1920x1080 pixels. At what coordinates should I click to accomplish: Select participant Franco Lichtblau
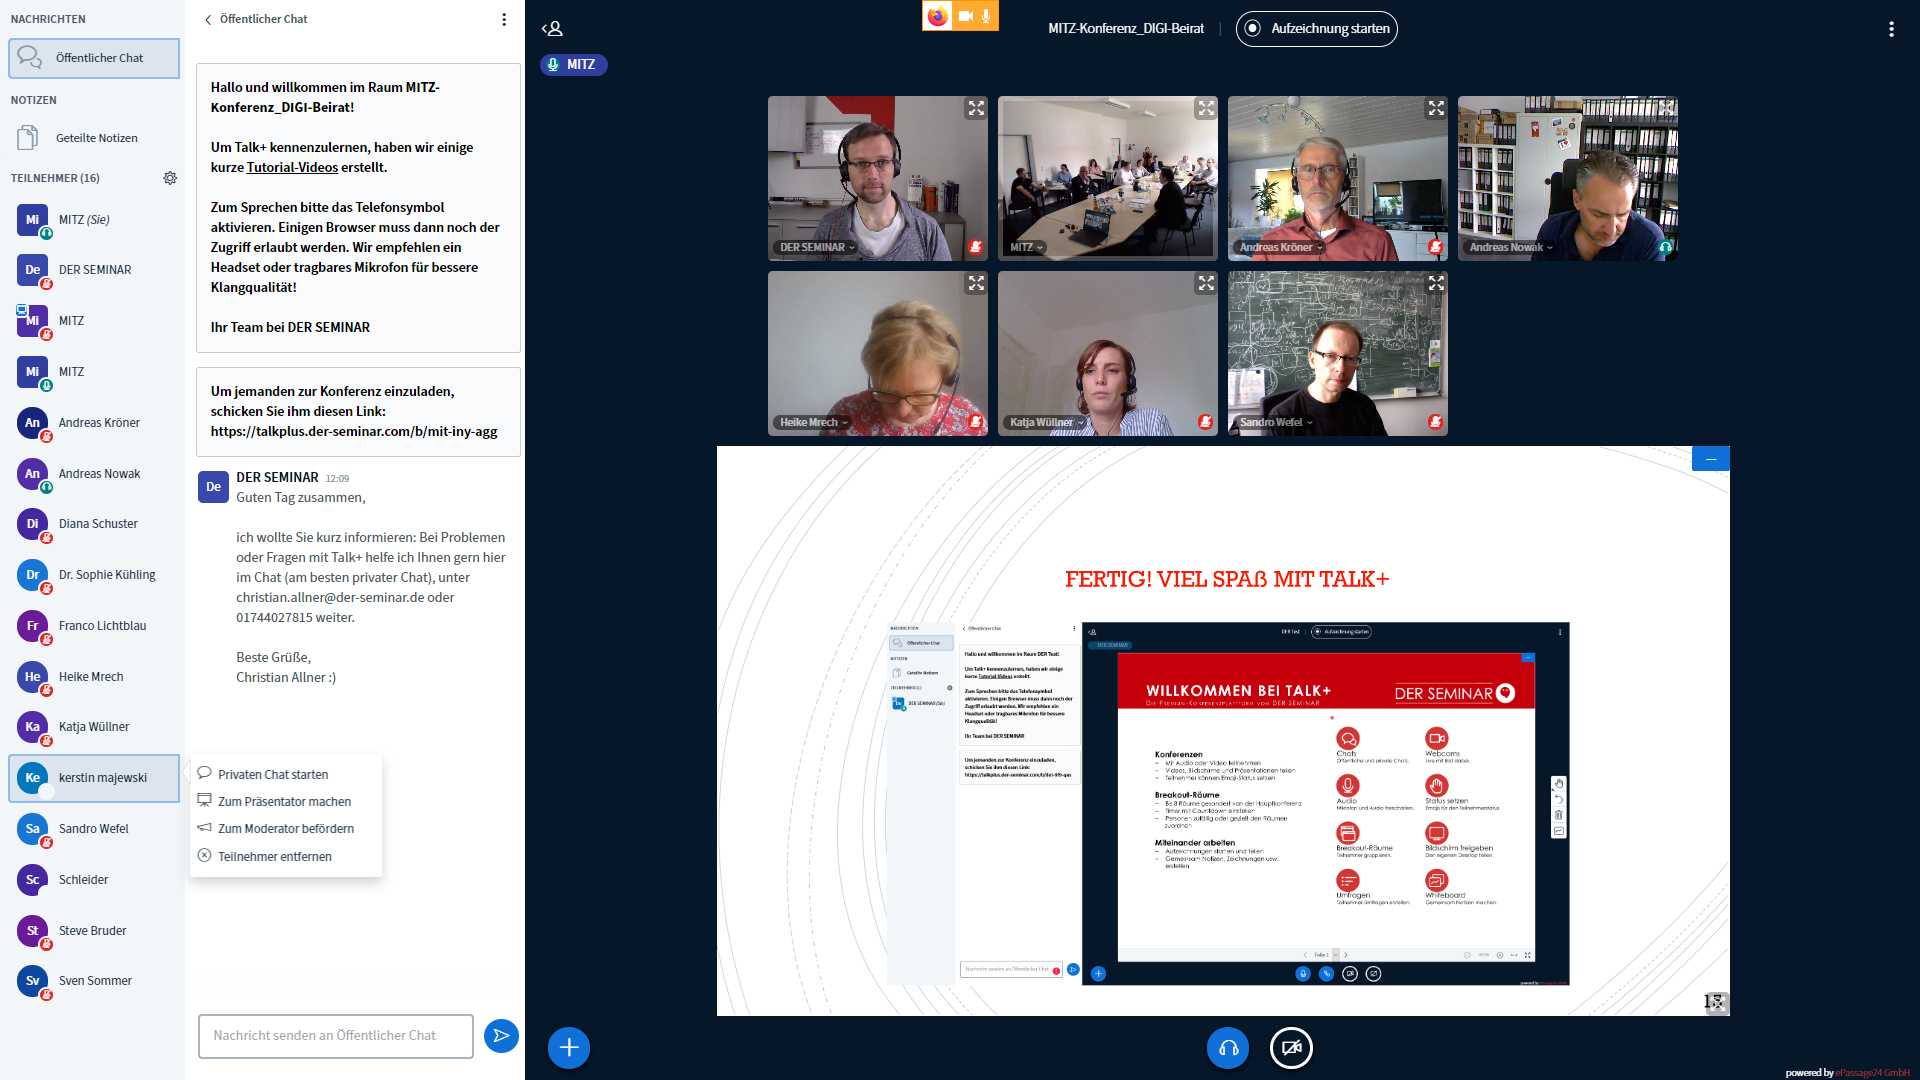coord(94,626)
